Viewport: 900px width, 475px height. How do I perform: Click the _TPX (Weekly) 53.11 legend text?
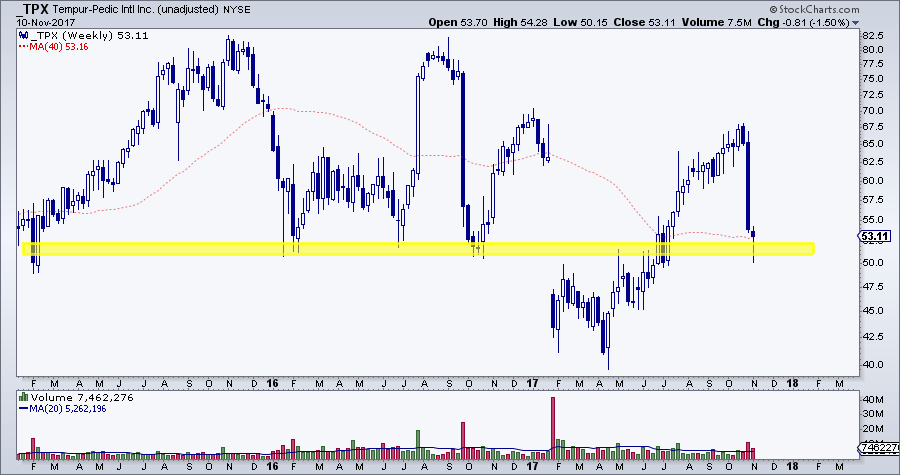pyautogui.click(x=88, y=36)
